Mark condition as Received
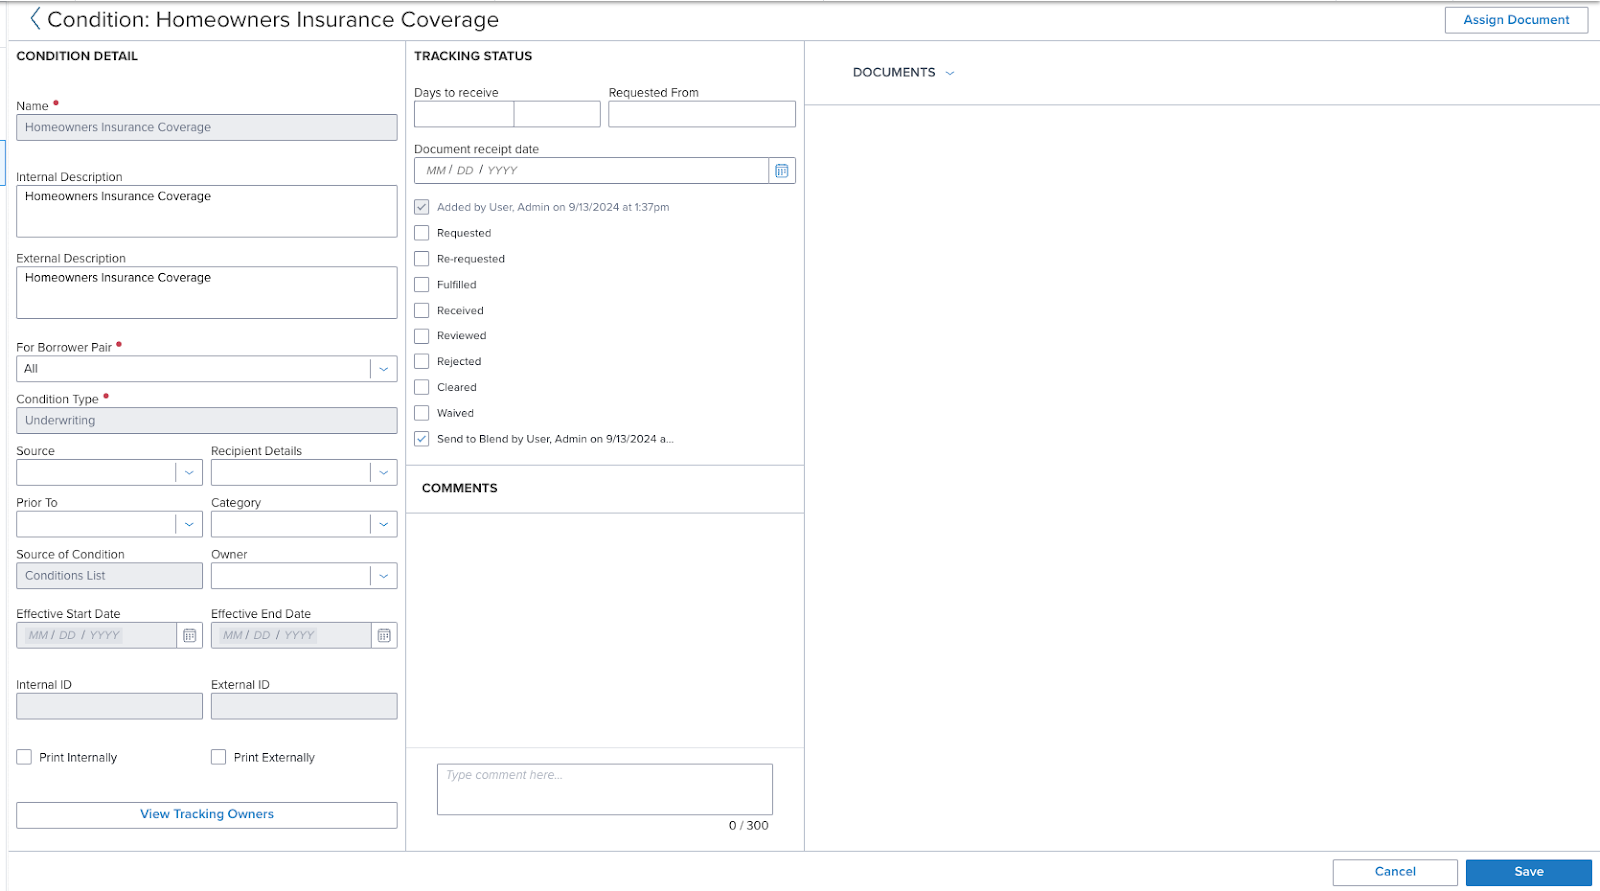 422,311
